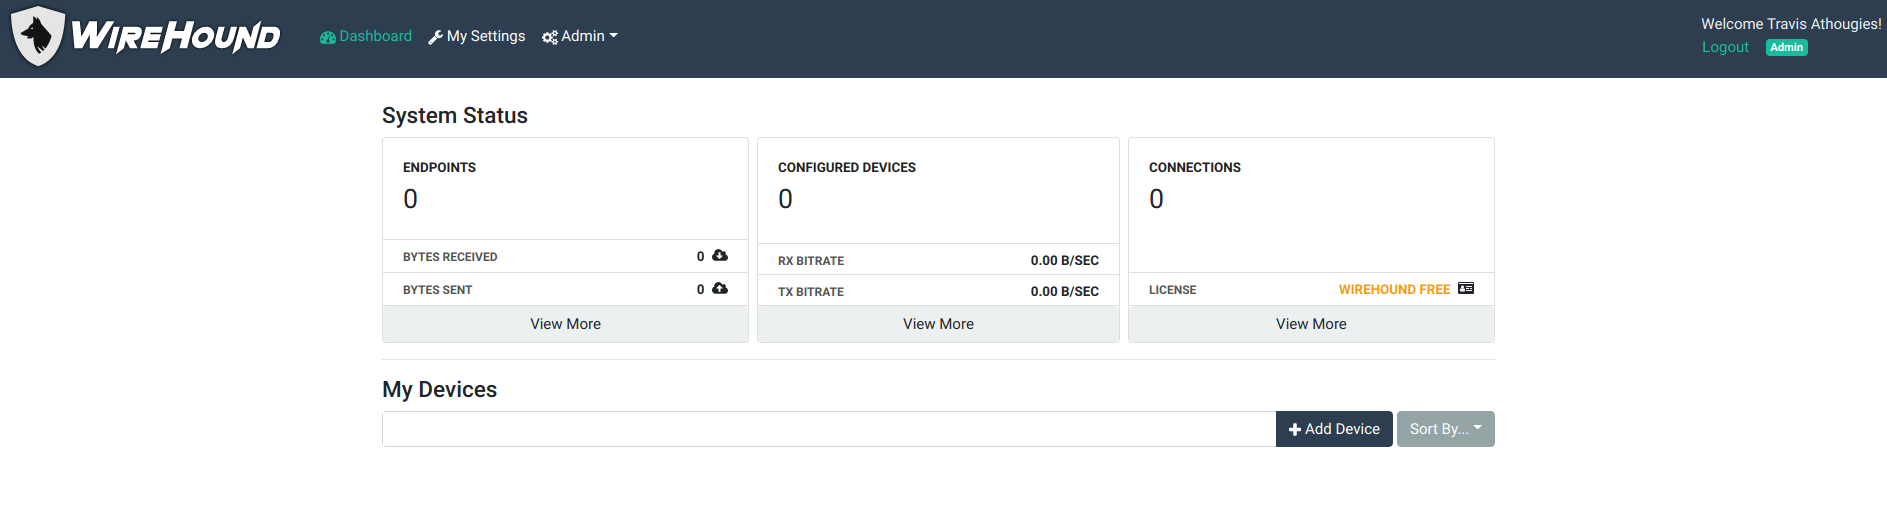Click the WireHound shield logo

[x=38, y=37]
